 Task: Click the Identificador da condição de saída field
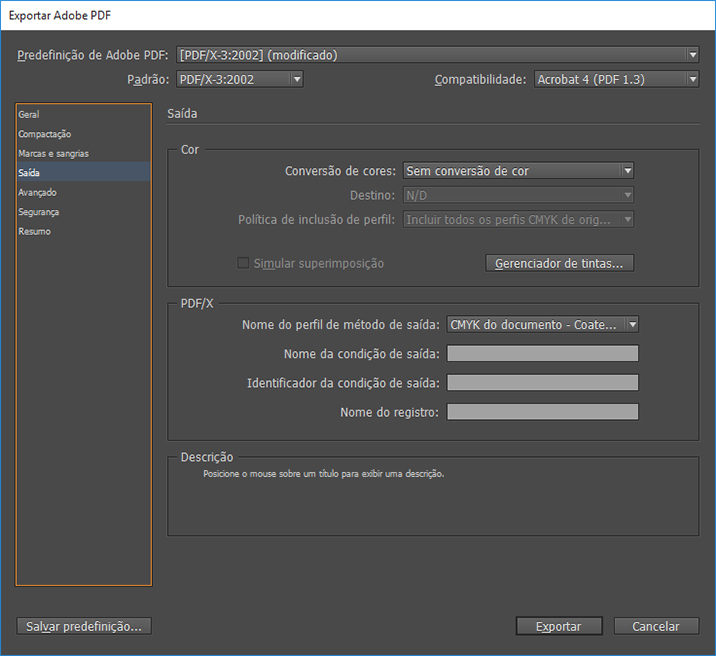point(542,382)
